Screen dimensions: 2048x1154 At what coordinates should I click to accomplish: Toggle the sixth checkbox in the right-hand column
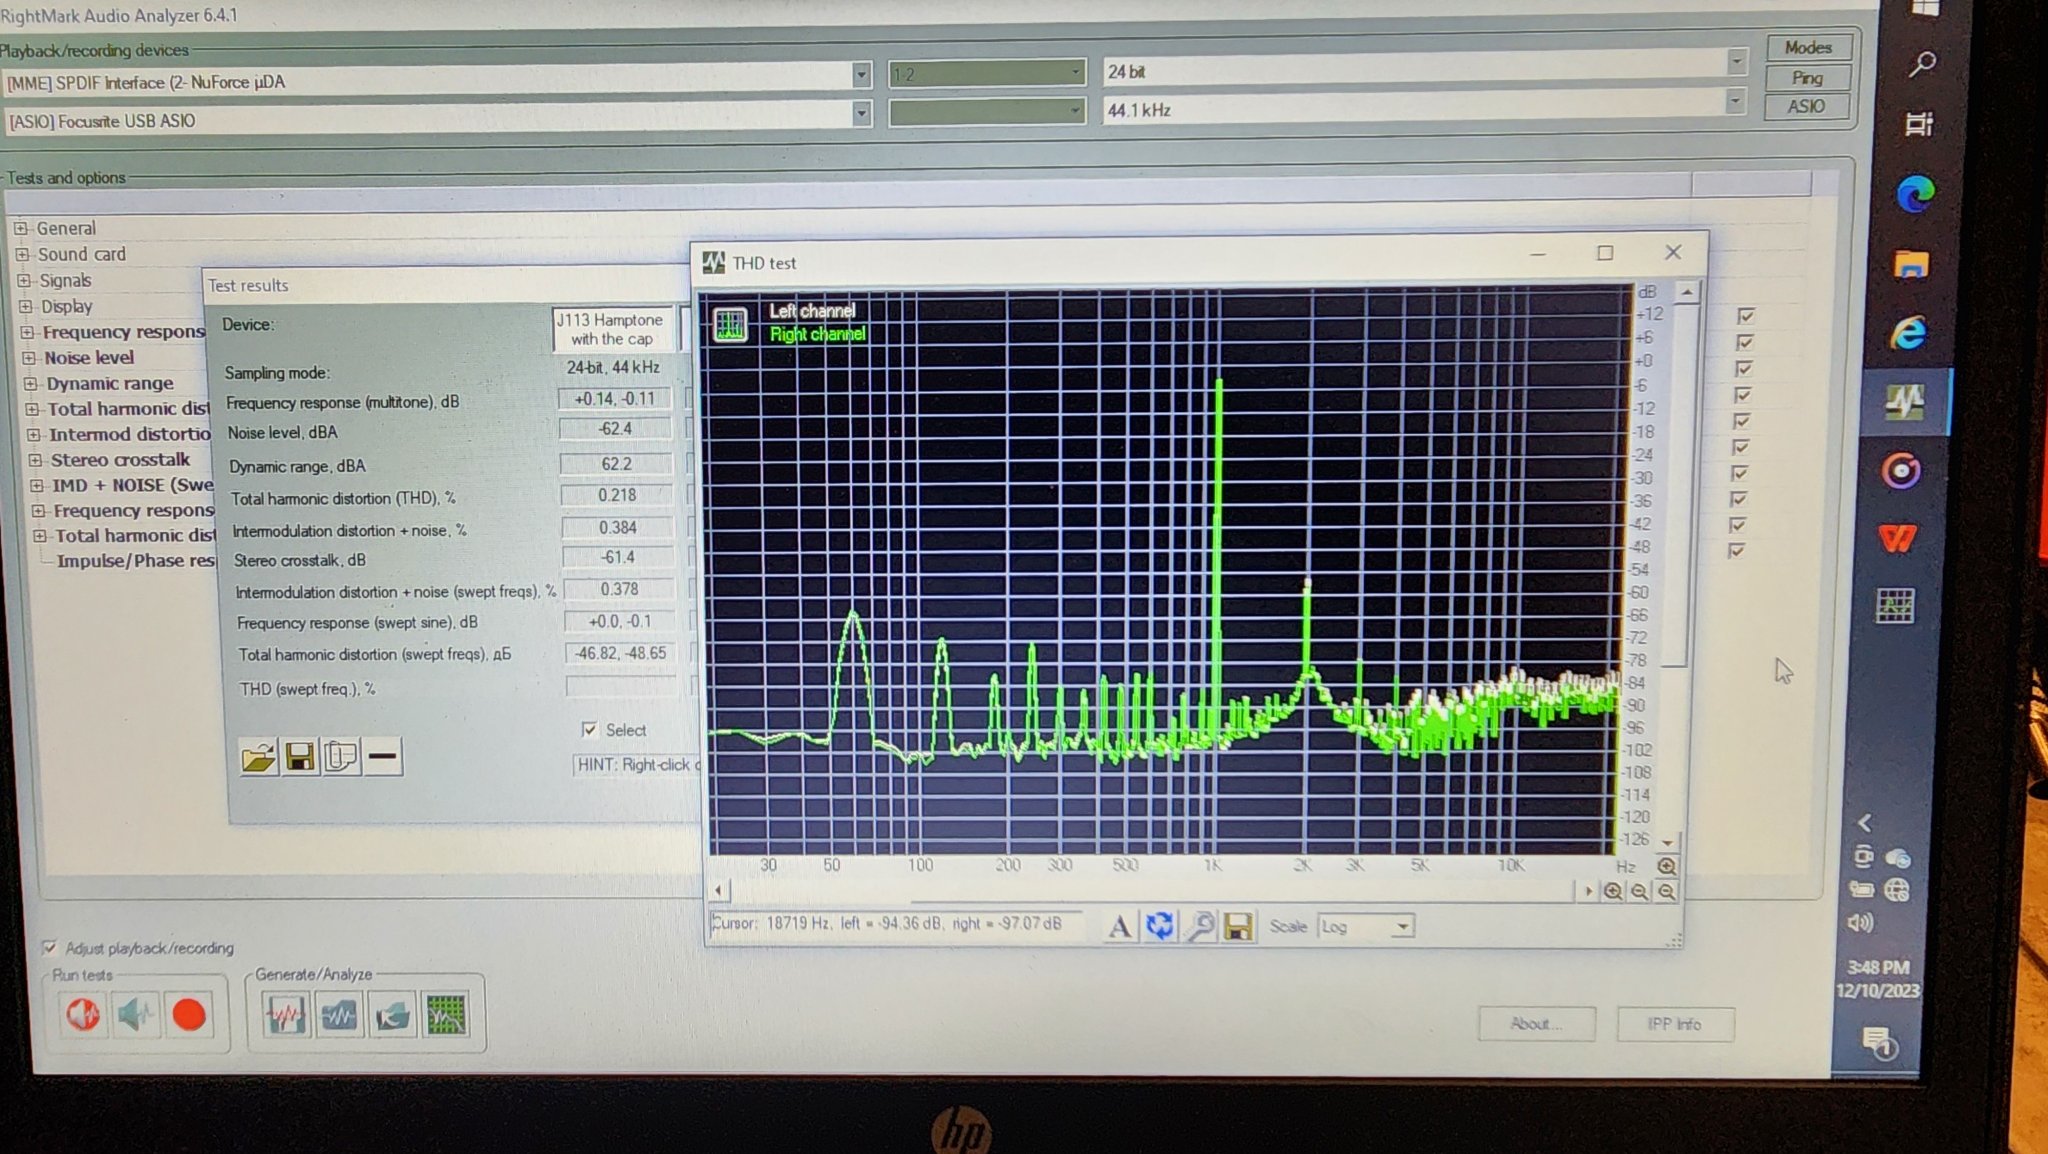pyautogui.click(x=1741, y=446)
